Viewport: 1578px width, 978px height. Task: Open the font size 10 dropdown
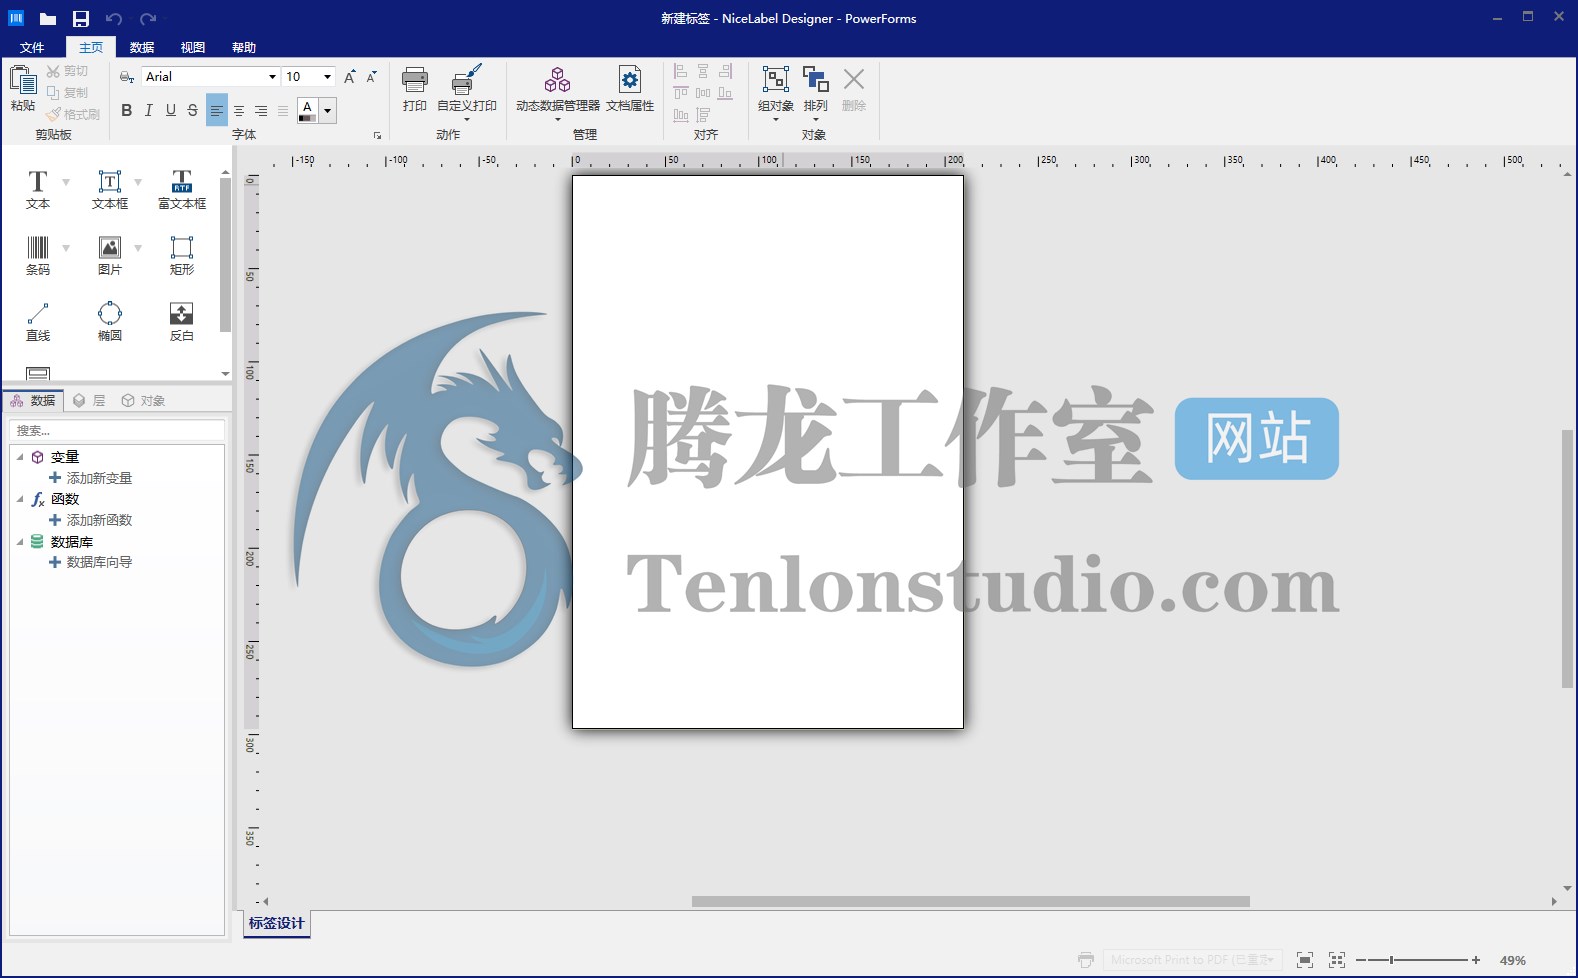pos(327,77)
